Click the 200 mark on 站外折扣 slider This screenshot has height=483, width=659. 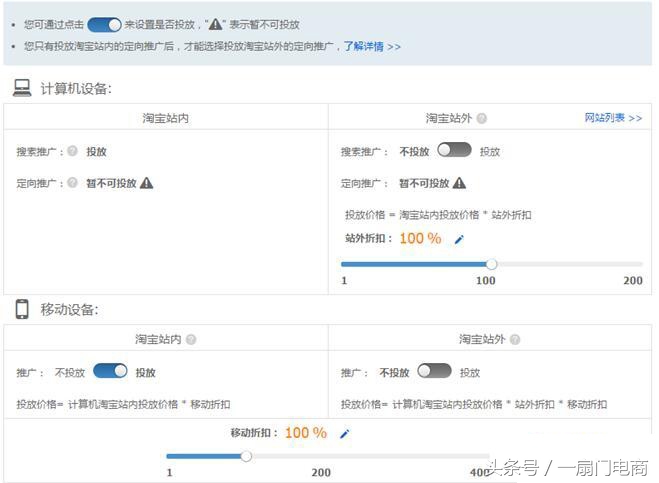[633, 280]
